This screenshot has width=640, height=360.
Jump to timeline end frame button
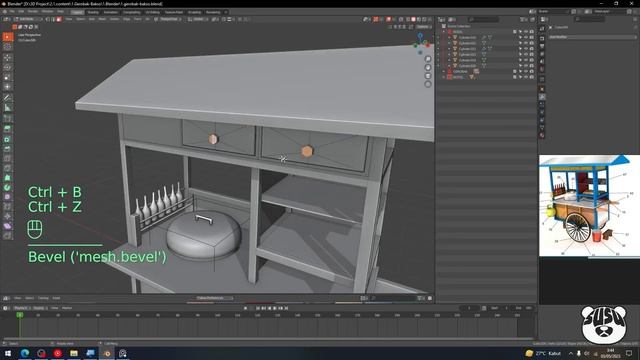coord(287,308)
